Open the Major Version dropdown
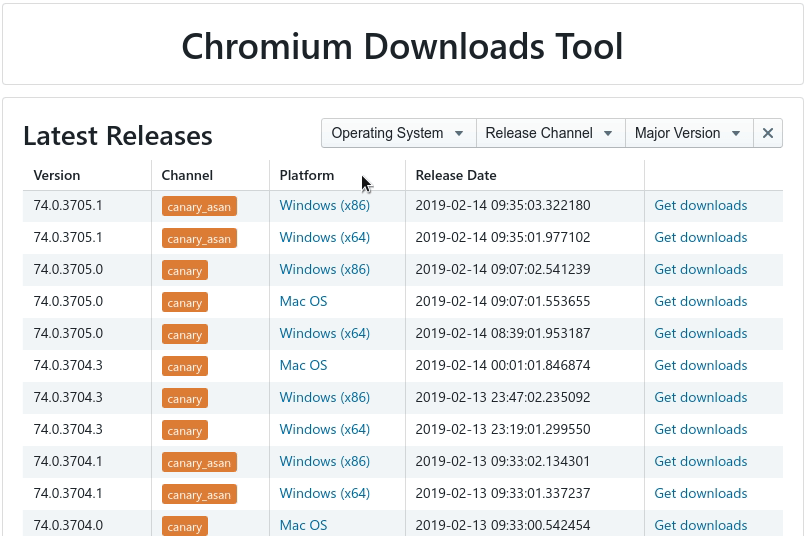The height and width of the screenshot is (536, 810). click(689, 133)
